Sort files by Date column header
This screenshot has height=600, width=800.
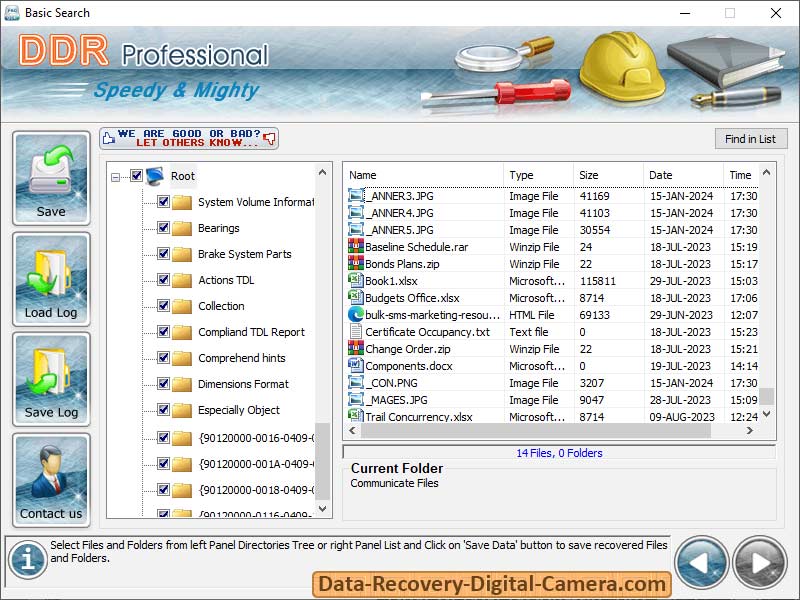click(683, 175)
